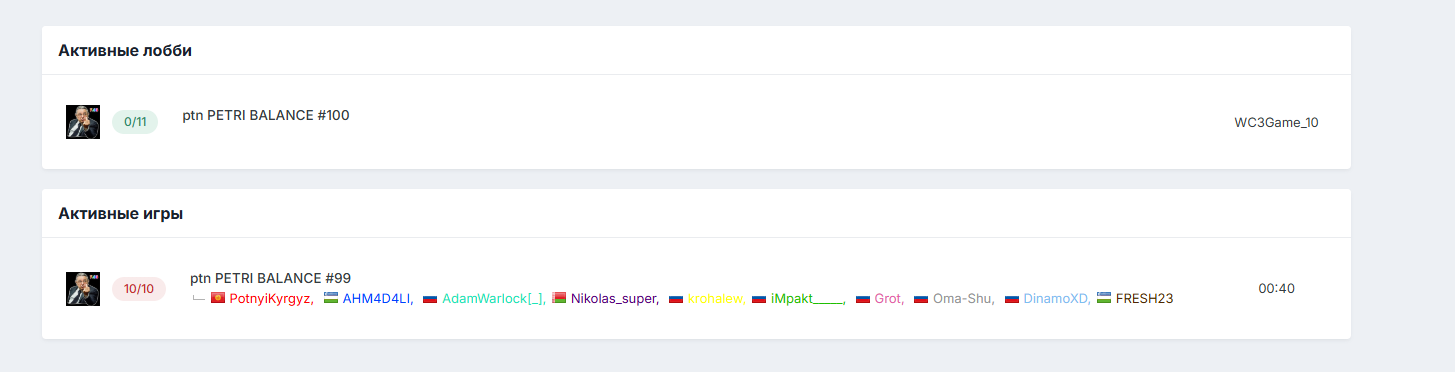
Task: Open player Nikolas_super profile
Action: coord(614,298)
